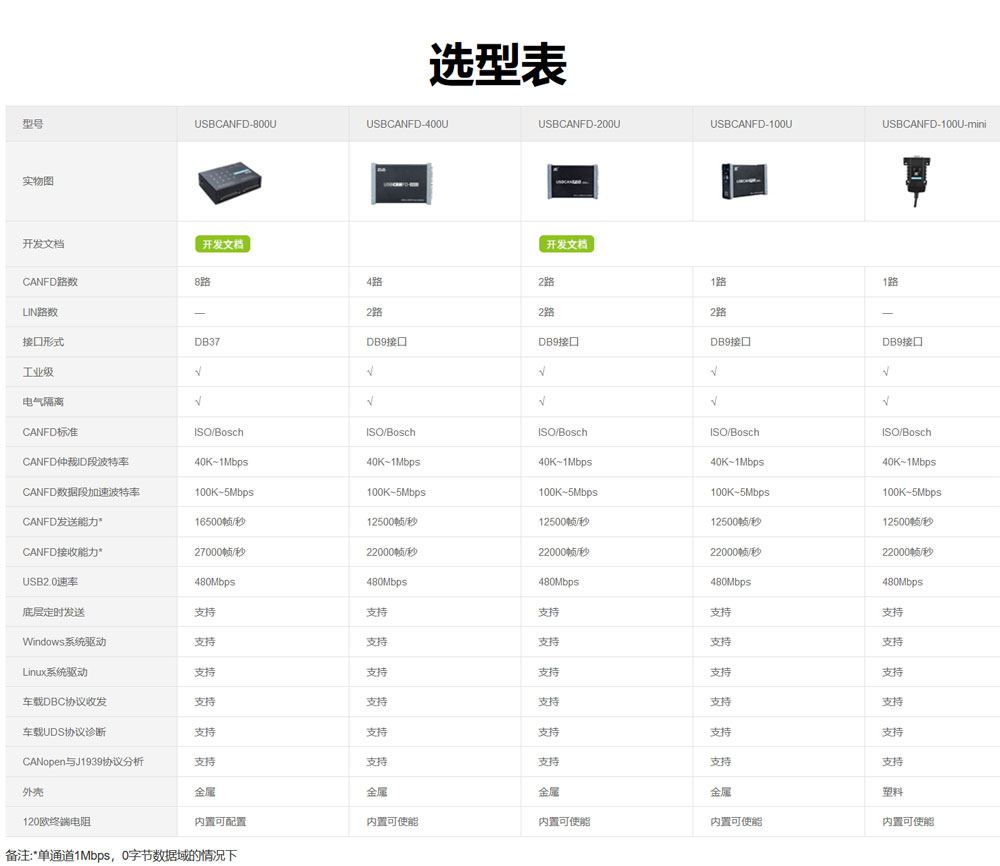Click the 27000帧/秒 receive capacity cell
This screenshot has width=1000, height=866.
pyautogui.click(x=220, y=552)
